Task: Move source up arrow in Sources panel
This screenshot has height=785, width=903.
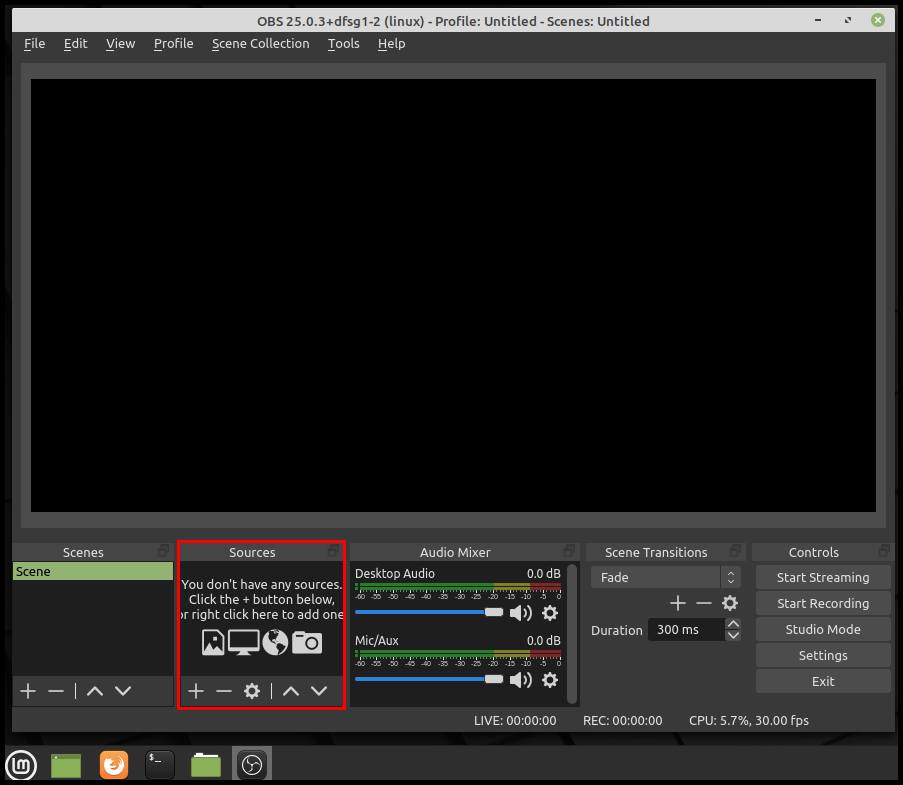Action: pos(291,691)
